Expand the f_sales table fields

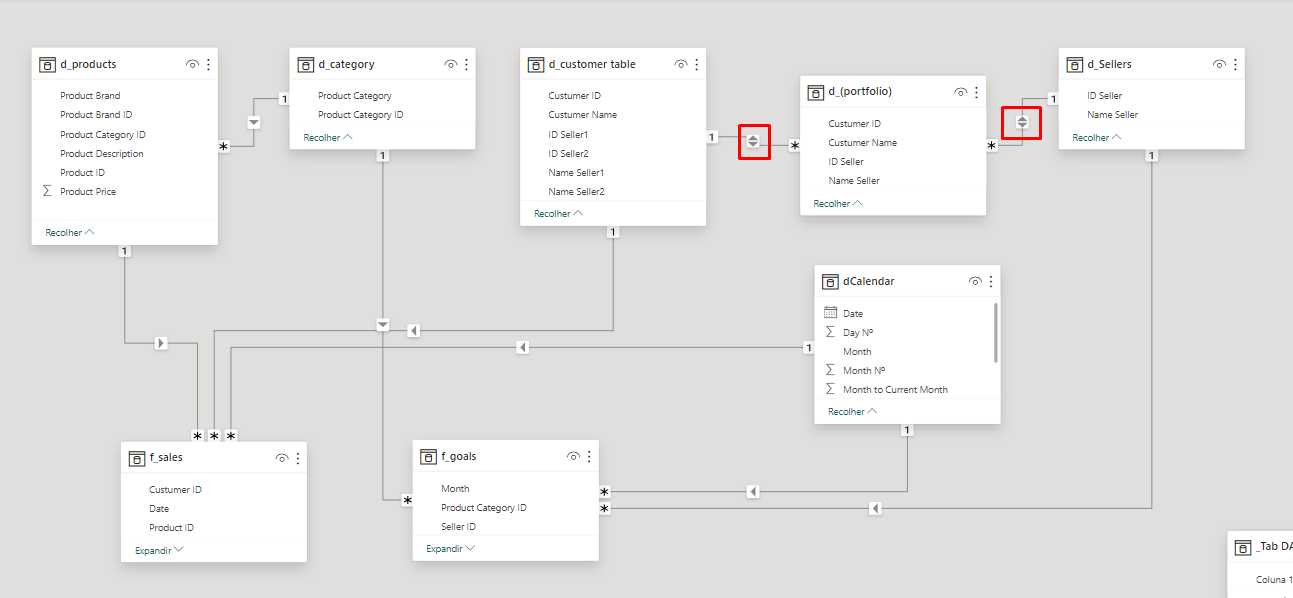click(160, 550)
